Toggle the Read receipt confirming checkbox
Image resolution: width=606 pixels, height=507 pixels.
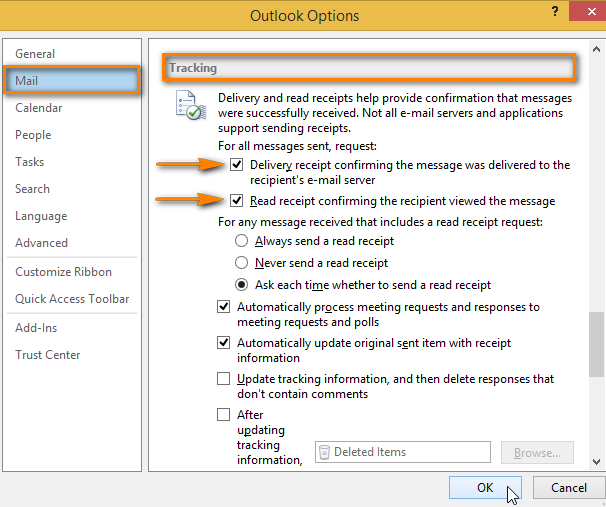click(x=237, y=201)
